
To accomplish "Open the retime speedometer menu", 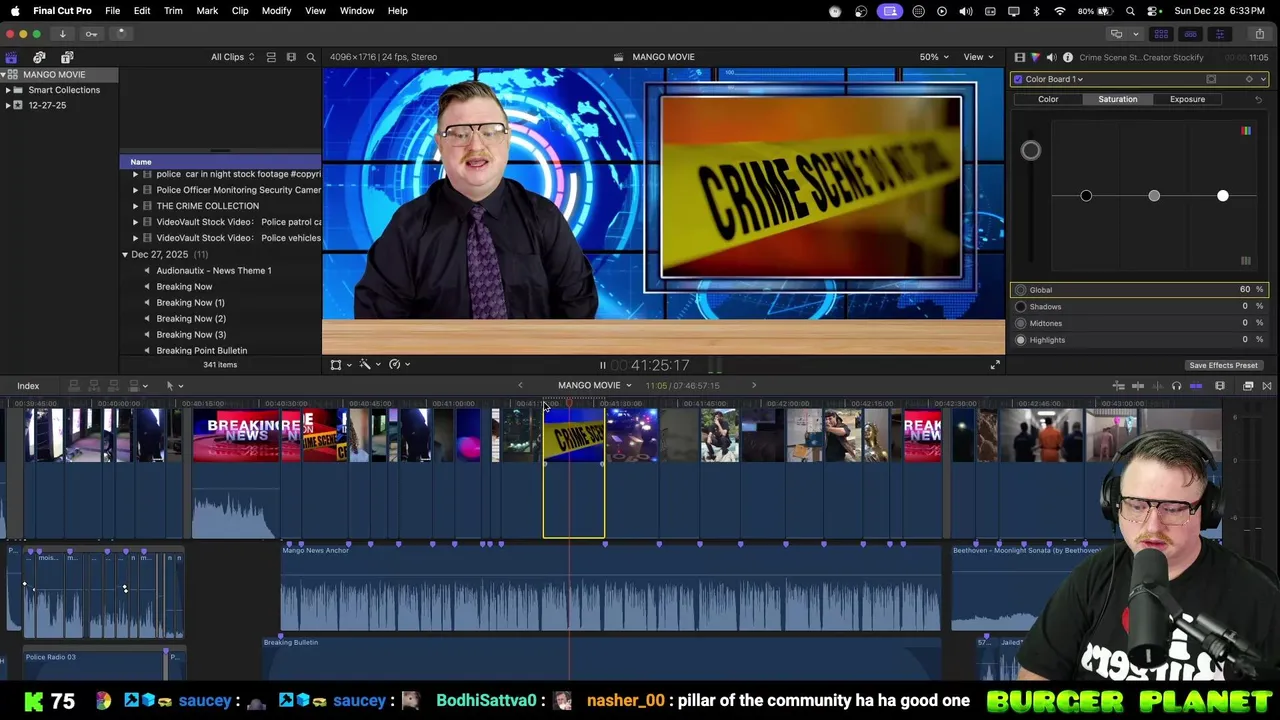I will (x=399, y=365).
